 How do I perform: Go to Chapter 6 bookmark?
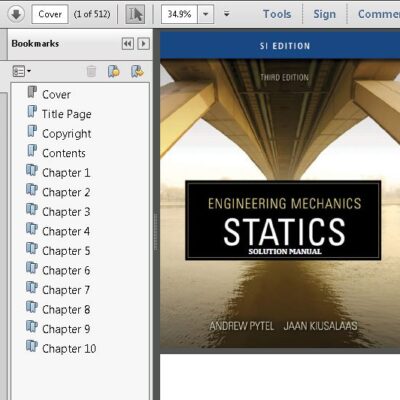click(66, 270)
